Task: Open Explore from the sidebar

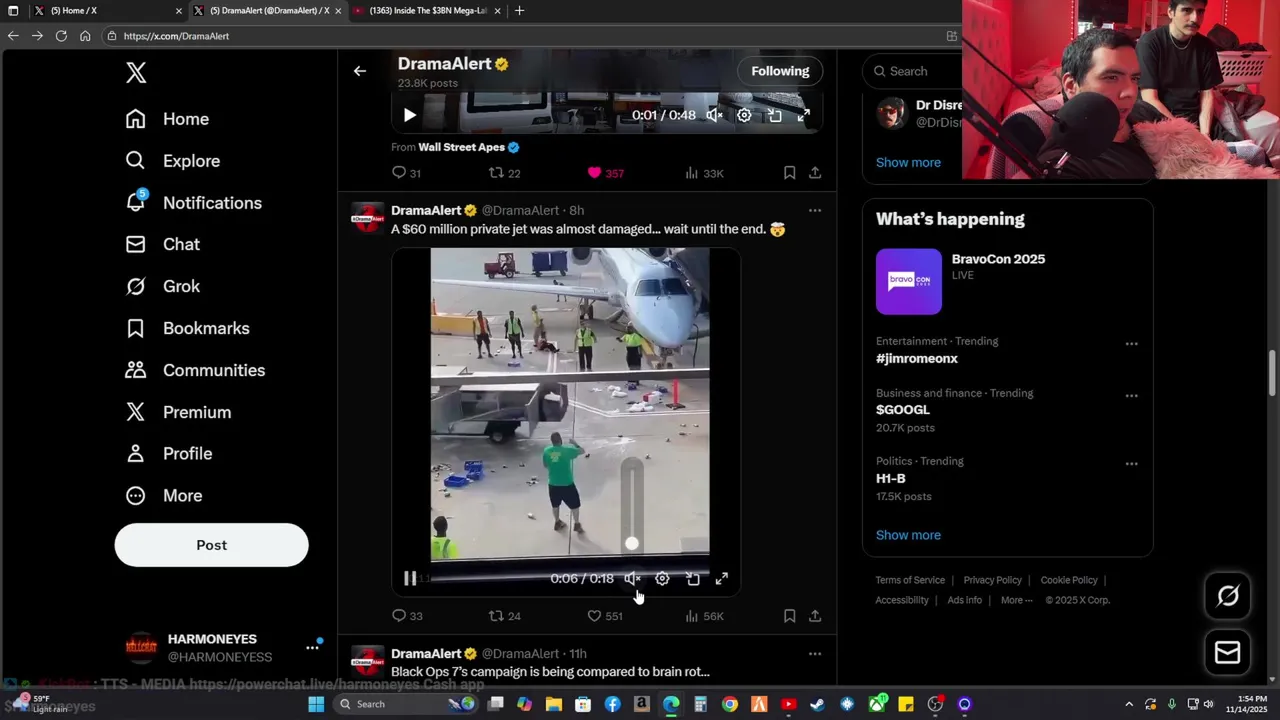Action: (172, 161)
